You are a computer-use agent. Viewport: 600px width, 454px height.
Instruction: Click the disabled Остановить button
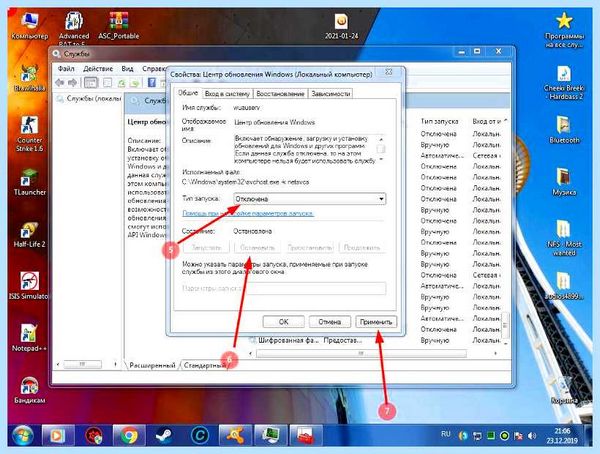(257, 247)
